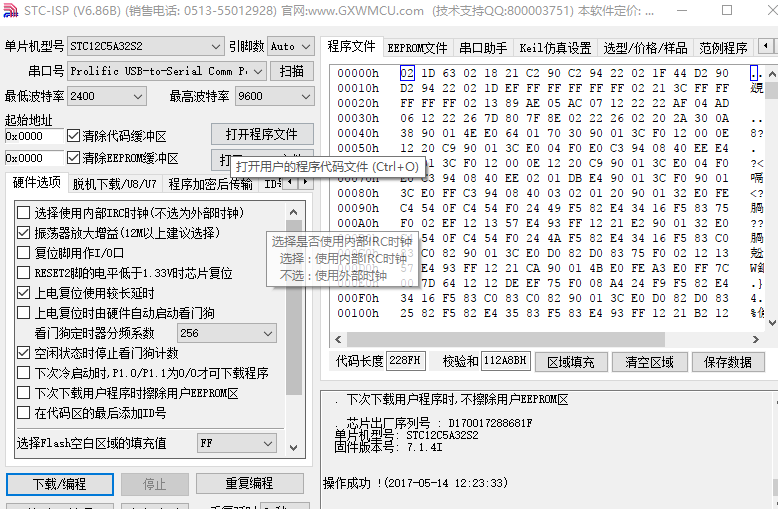778x509 pixels.
Task: Click hex view horizontal scroll left arrow
Action: [x=338, y=339]
